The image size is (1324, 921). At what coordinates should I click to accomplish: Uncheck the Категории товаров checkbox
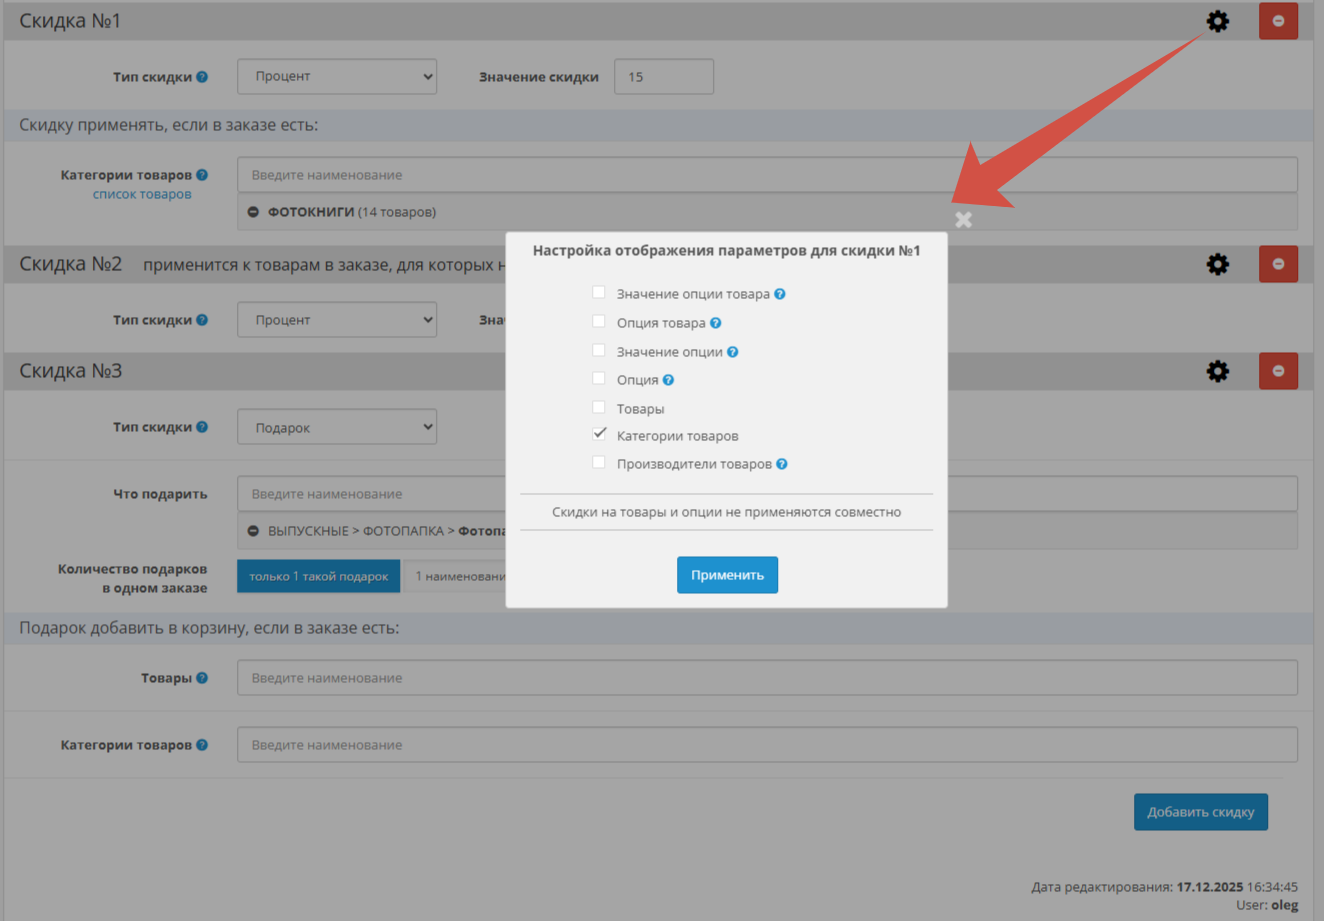coord(599,435)
